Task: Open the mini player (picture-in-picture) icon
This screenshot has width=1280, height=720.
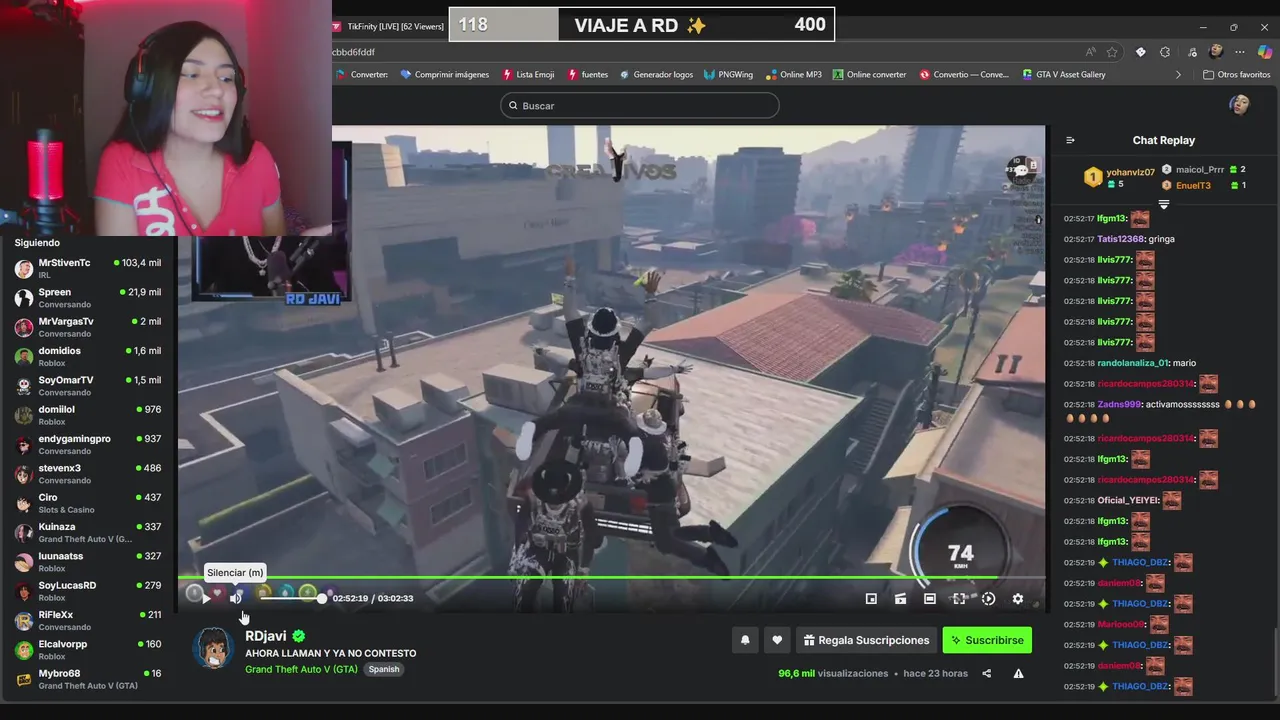Action: pos(871,598)
